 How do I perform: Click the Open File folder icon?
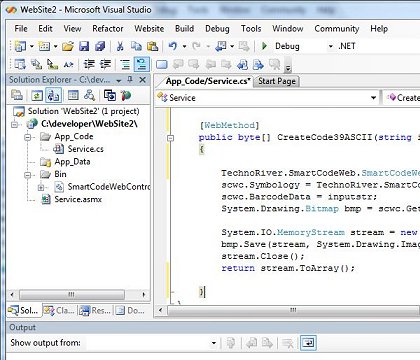click(x=68, y=46)
